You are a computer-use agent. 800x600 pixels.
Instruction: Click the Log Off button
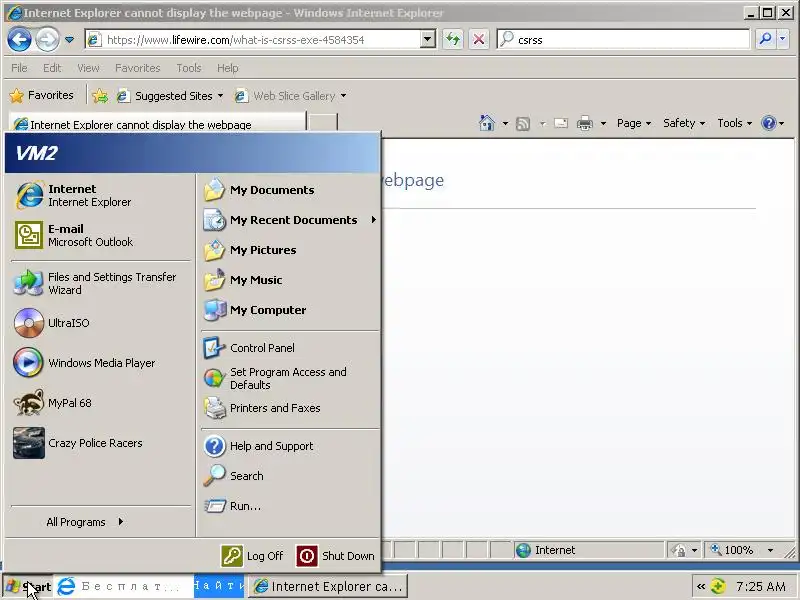[253, 556]
